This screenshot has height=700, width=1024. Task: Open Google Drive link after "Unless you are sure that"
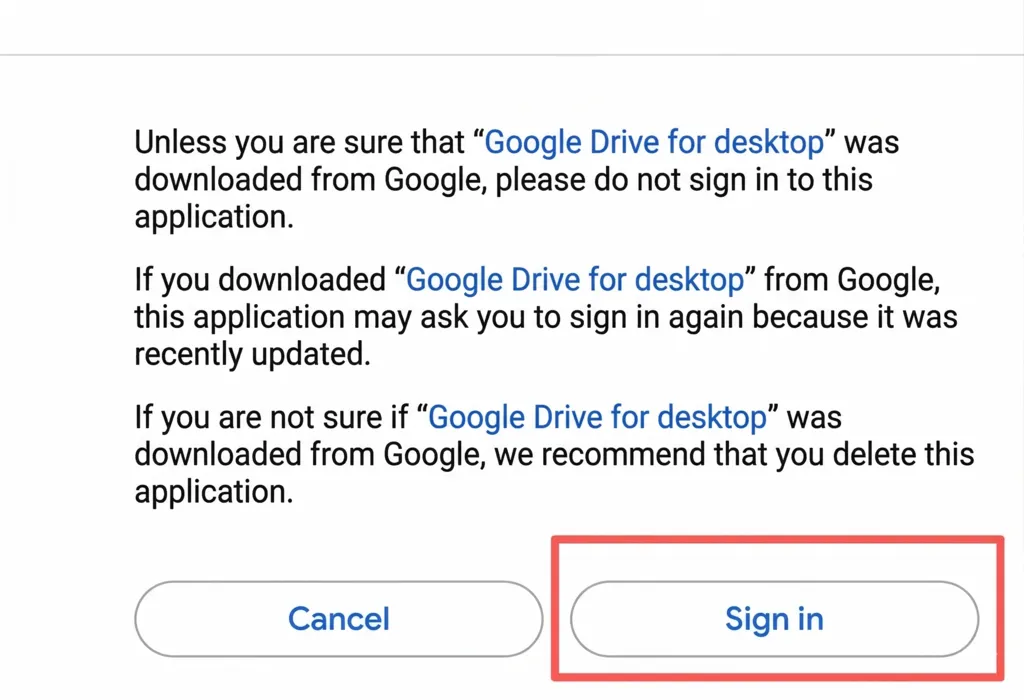654,142
